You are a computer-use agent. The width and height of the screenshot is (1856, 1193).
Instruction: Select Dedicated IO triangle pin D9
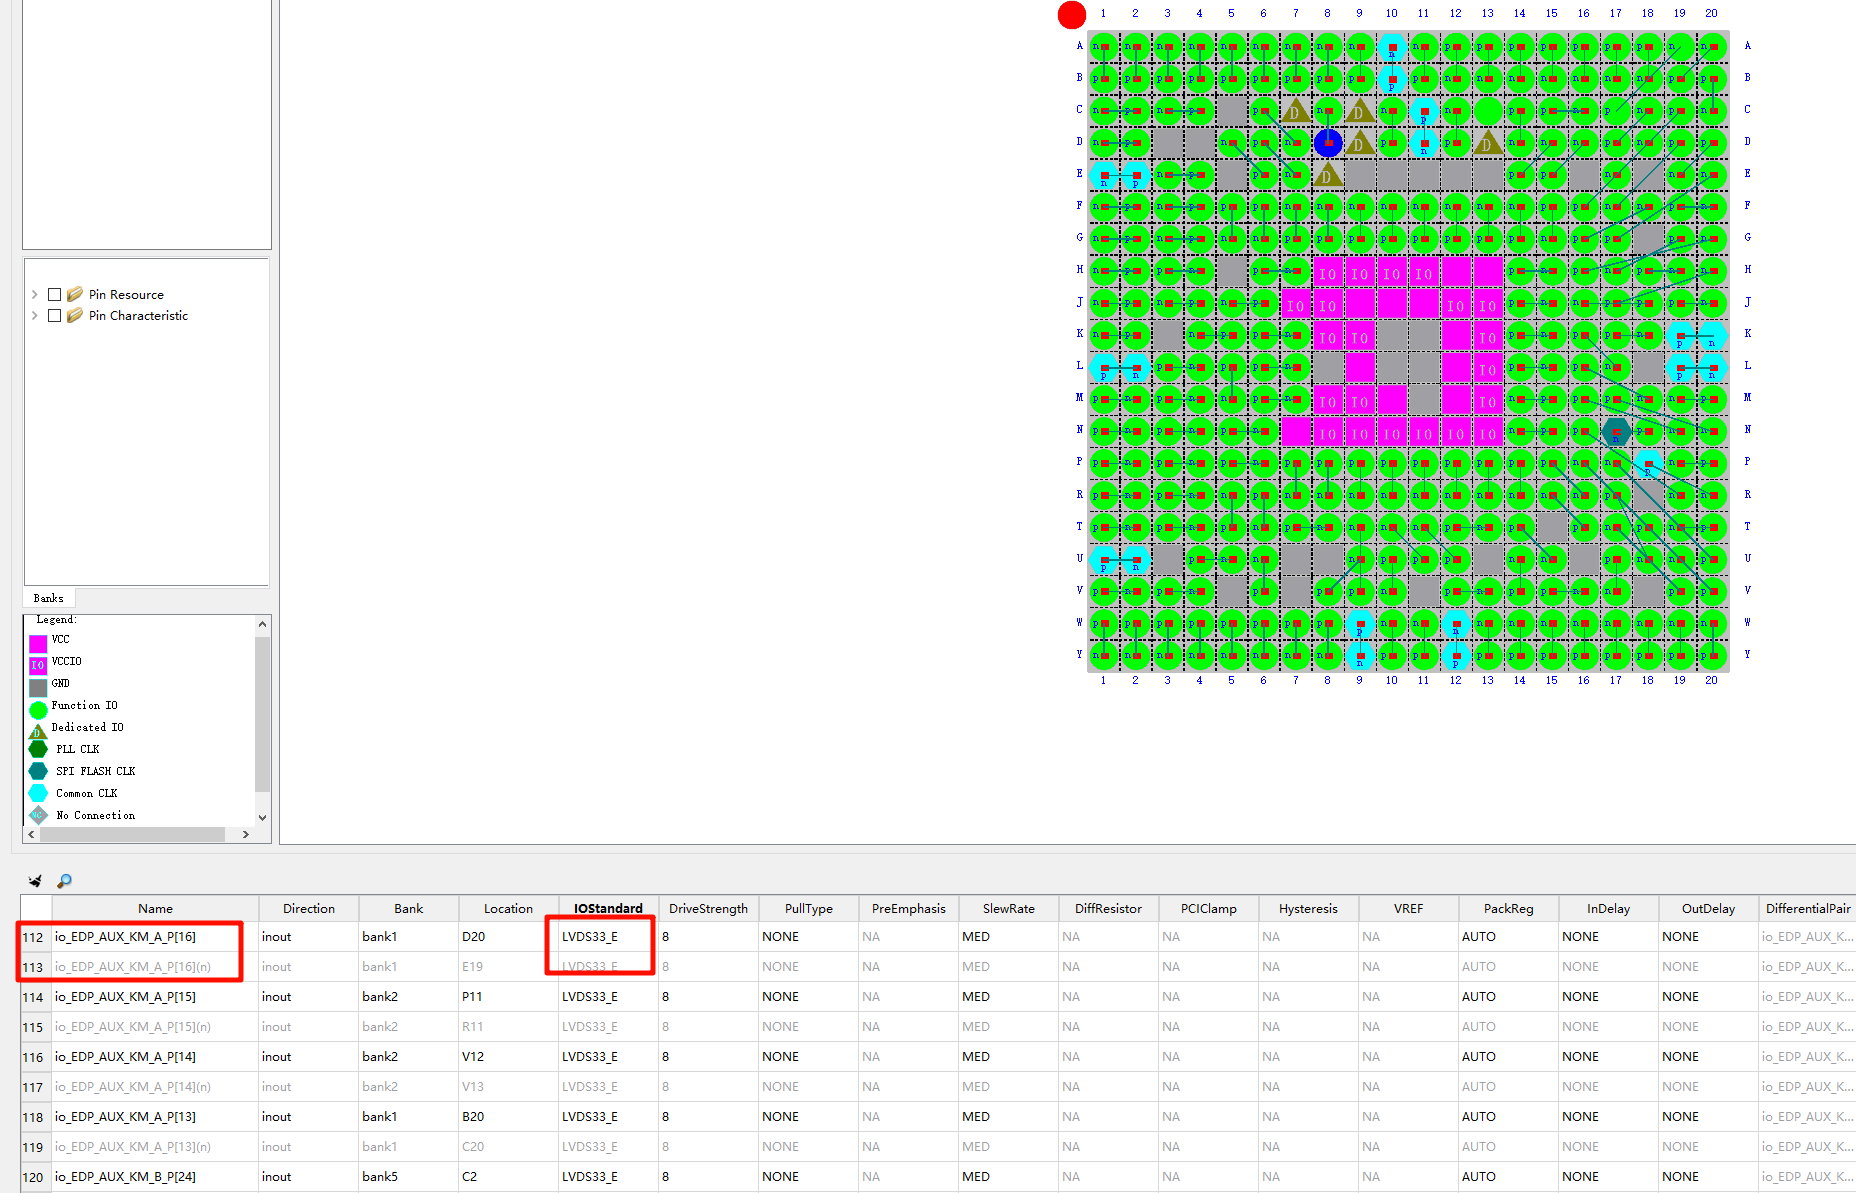pyautogui.click(x=1360, y=143)
